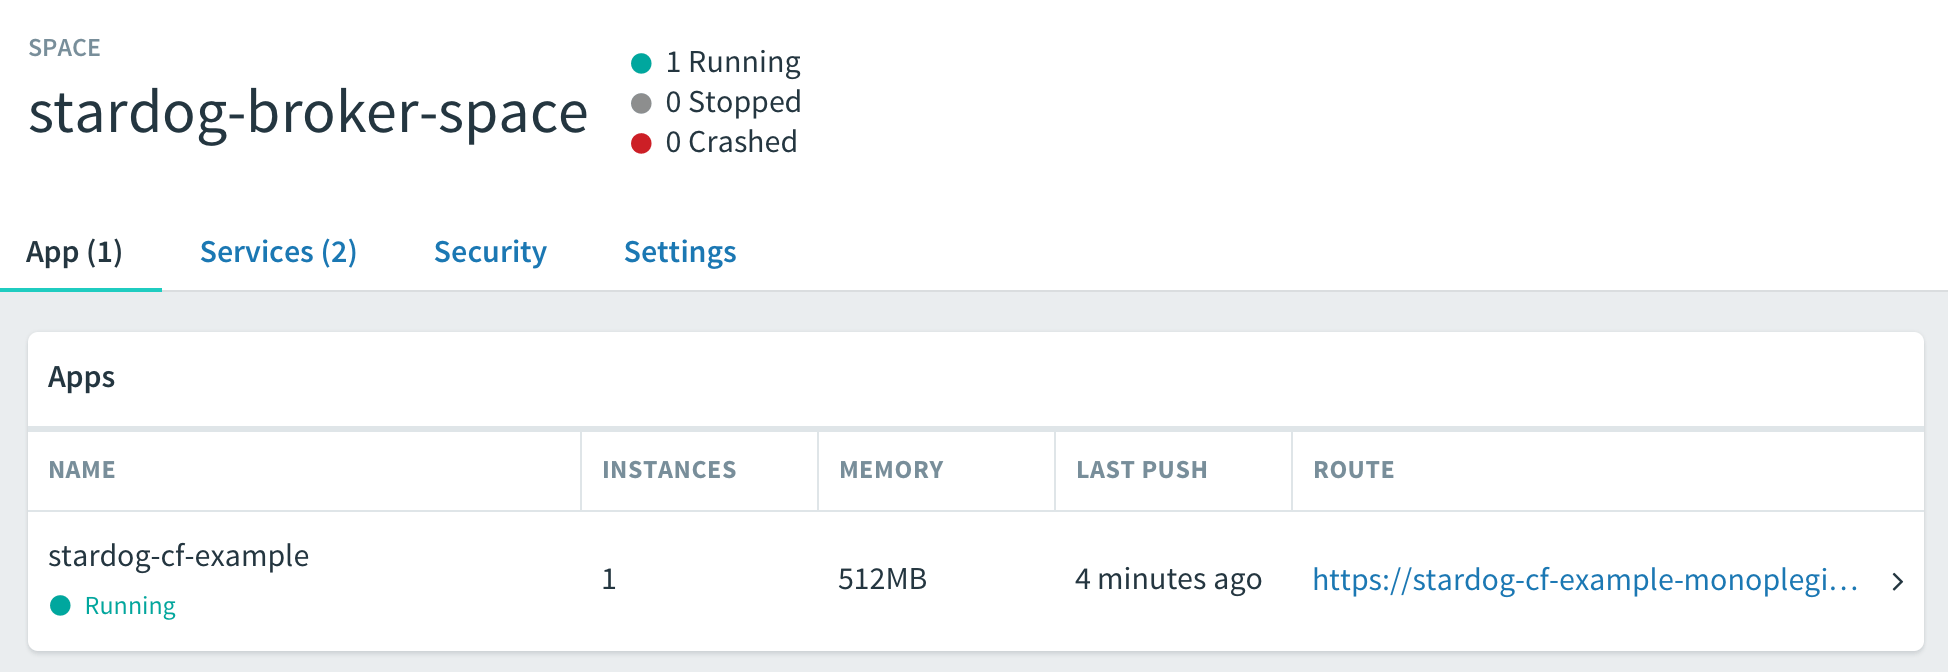Click the green dot beside app Running status

tap(61, 605)
